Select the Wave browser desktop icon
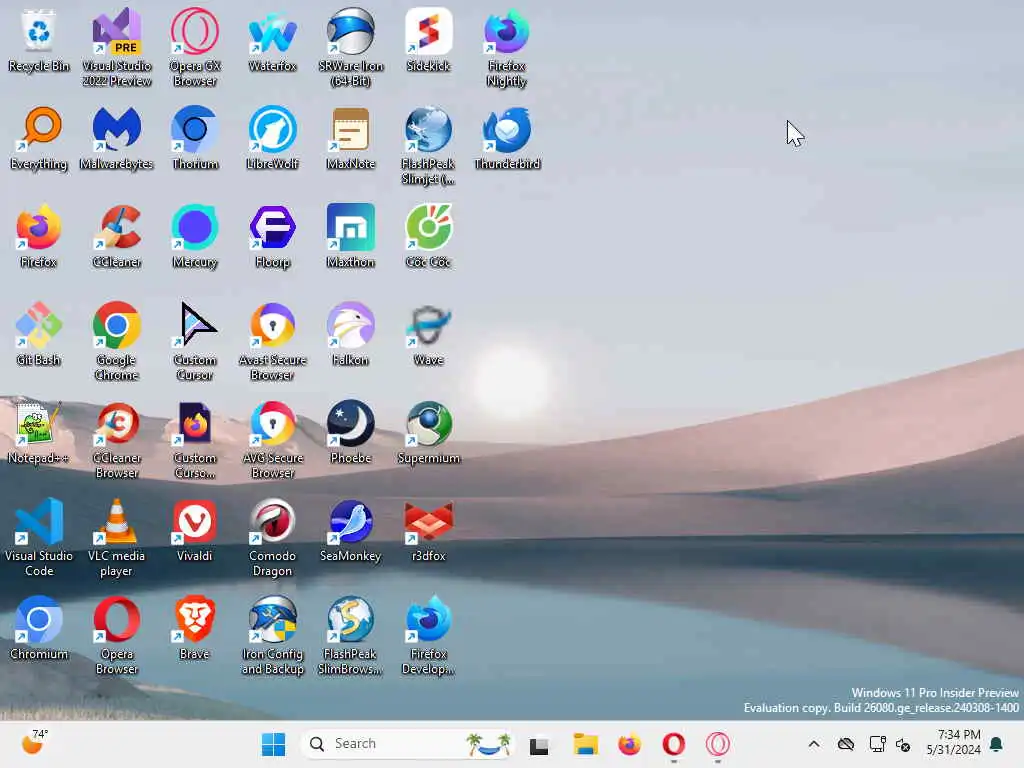The image size is (1024, 768). click(x=428, y=335)
